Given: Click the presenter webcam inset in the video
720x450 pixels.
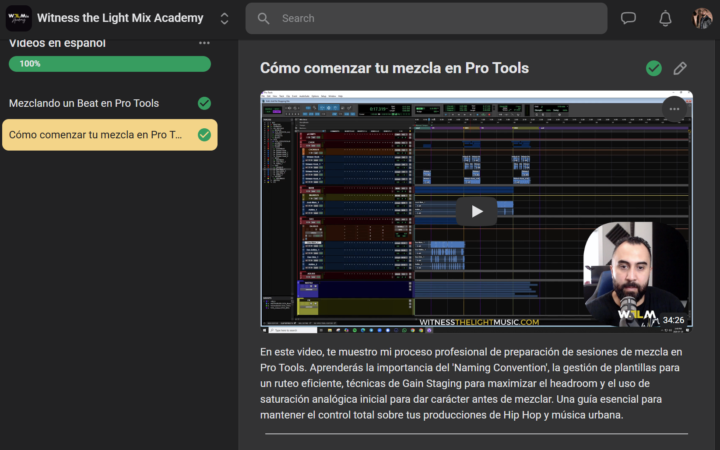Looking at the screenshot, I should 636,274.
